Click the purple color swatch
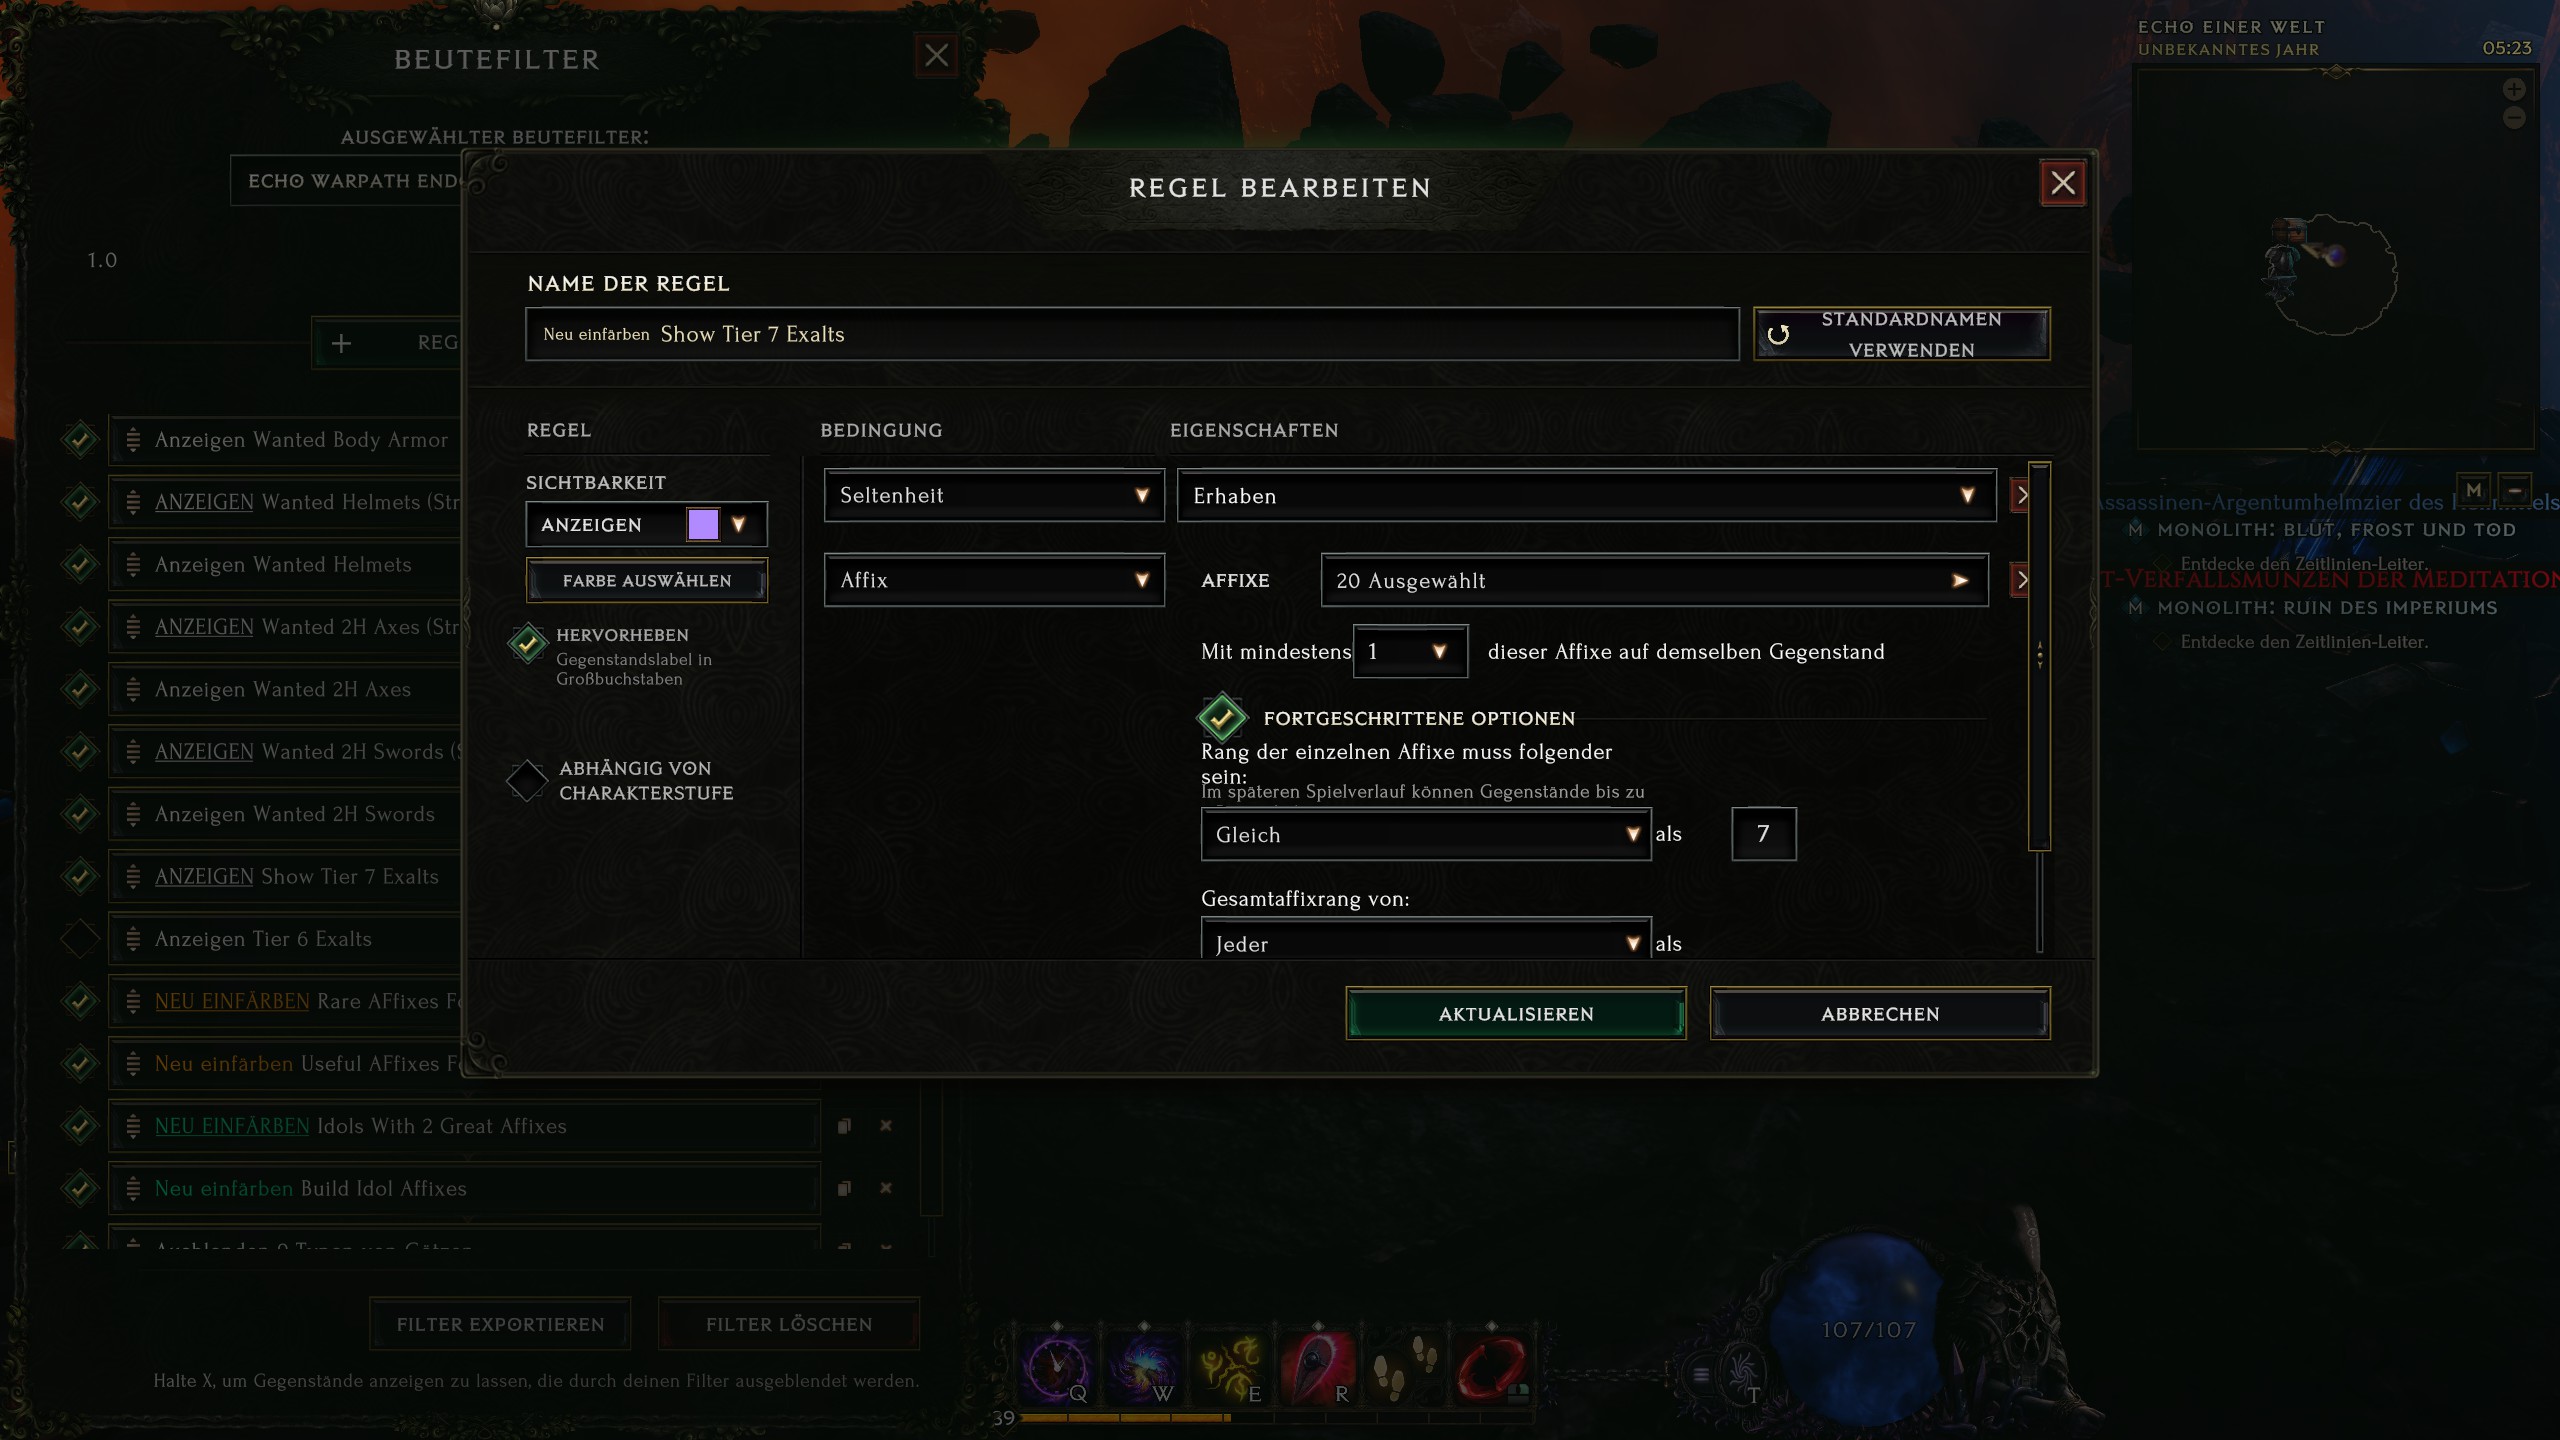 [x=703, y=524]
